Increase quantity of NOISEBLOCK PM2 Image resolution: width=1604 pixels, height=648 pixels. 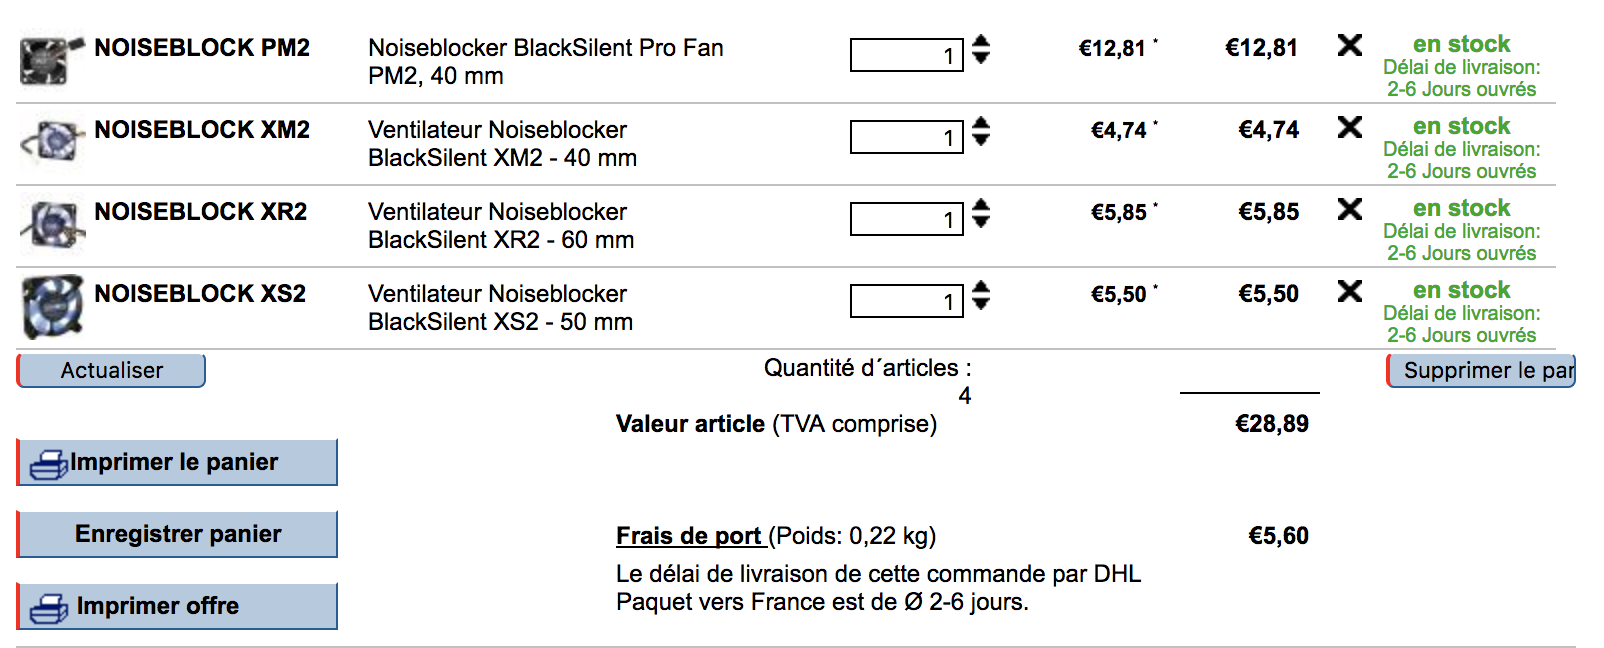pos(981,41)
